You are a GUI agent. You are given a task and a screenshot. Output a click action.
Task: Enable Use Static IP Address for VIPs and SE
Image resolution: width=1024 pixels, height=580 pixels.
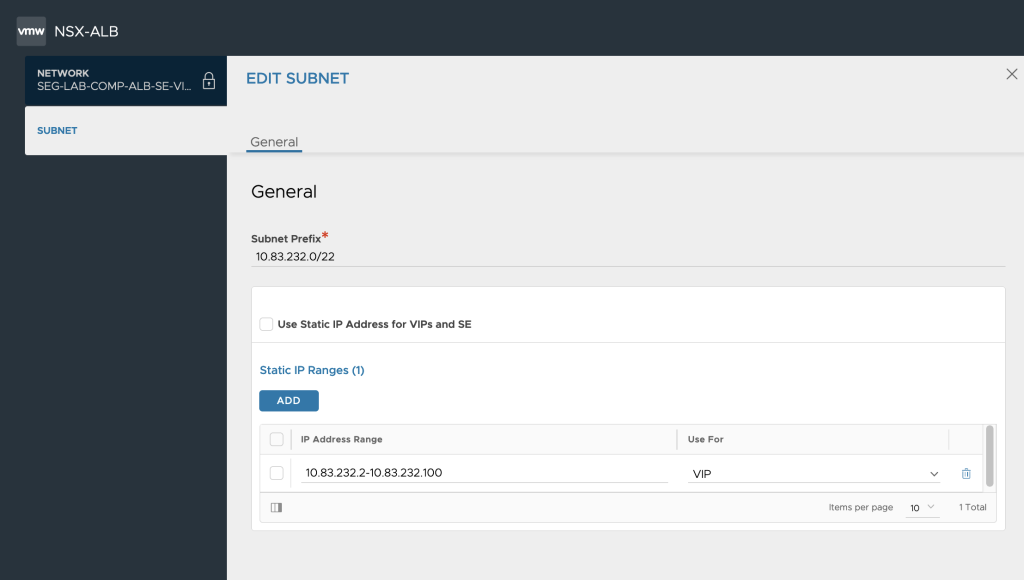266,324
